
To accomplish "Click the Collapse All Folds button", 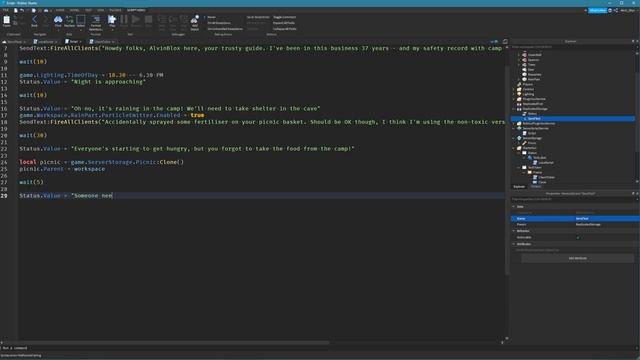I will pyautogui.click(x=284, y=29).
